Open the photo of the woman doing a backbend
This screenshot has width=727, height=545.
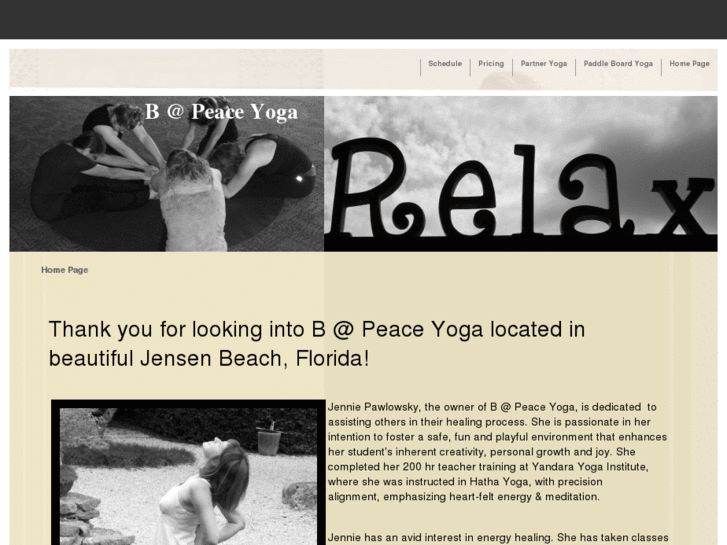click(188, 472)
